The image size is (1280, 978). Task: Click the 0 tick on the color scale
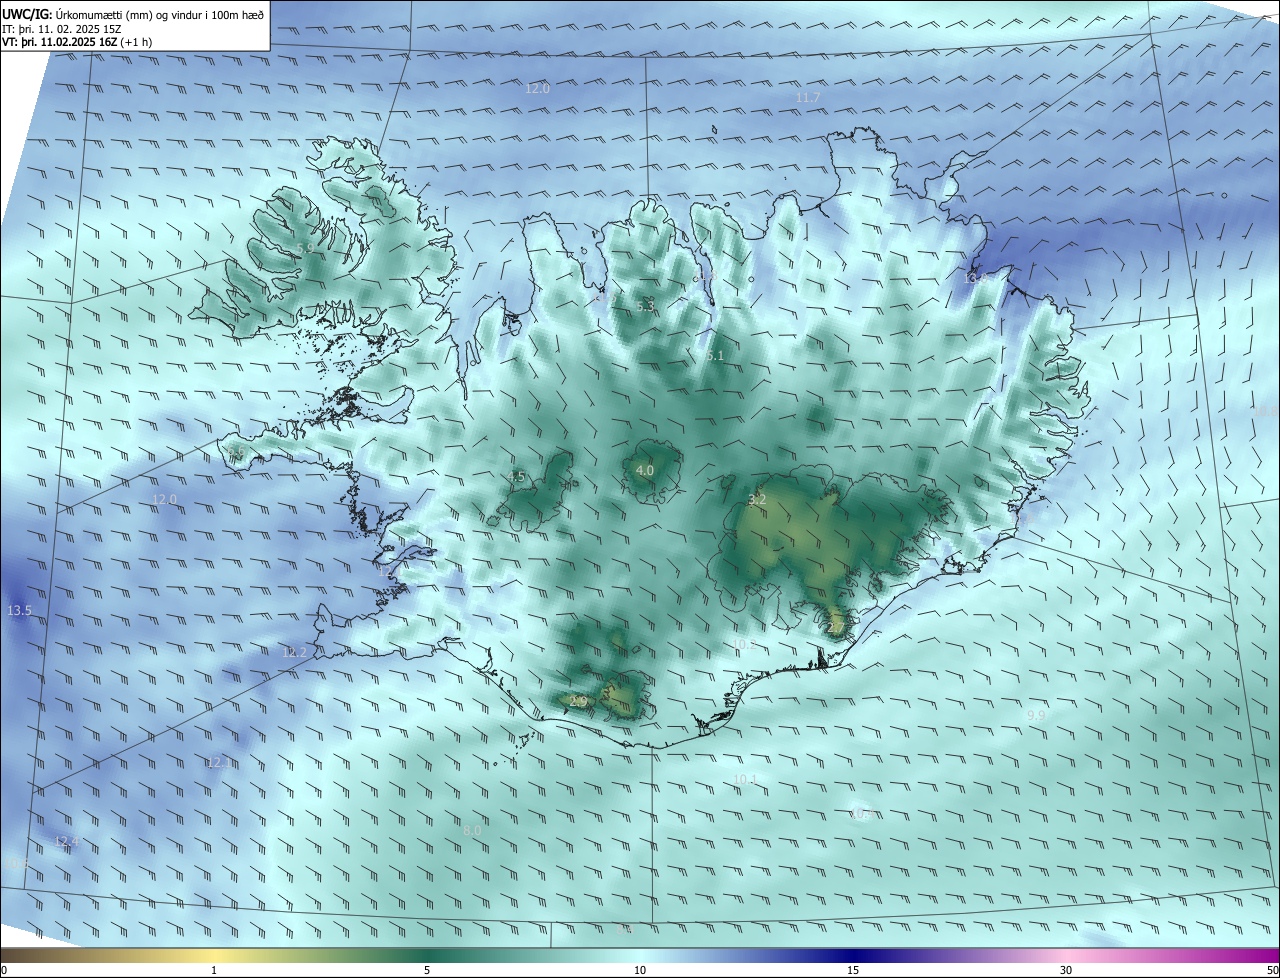click(4, 970)
